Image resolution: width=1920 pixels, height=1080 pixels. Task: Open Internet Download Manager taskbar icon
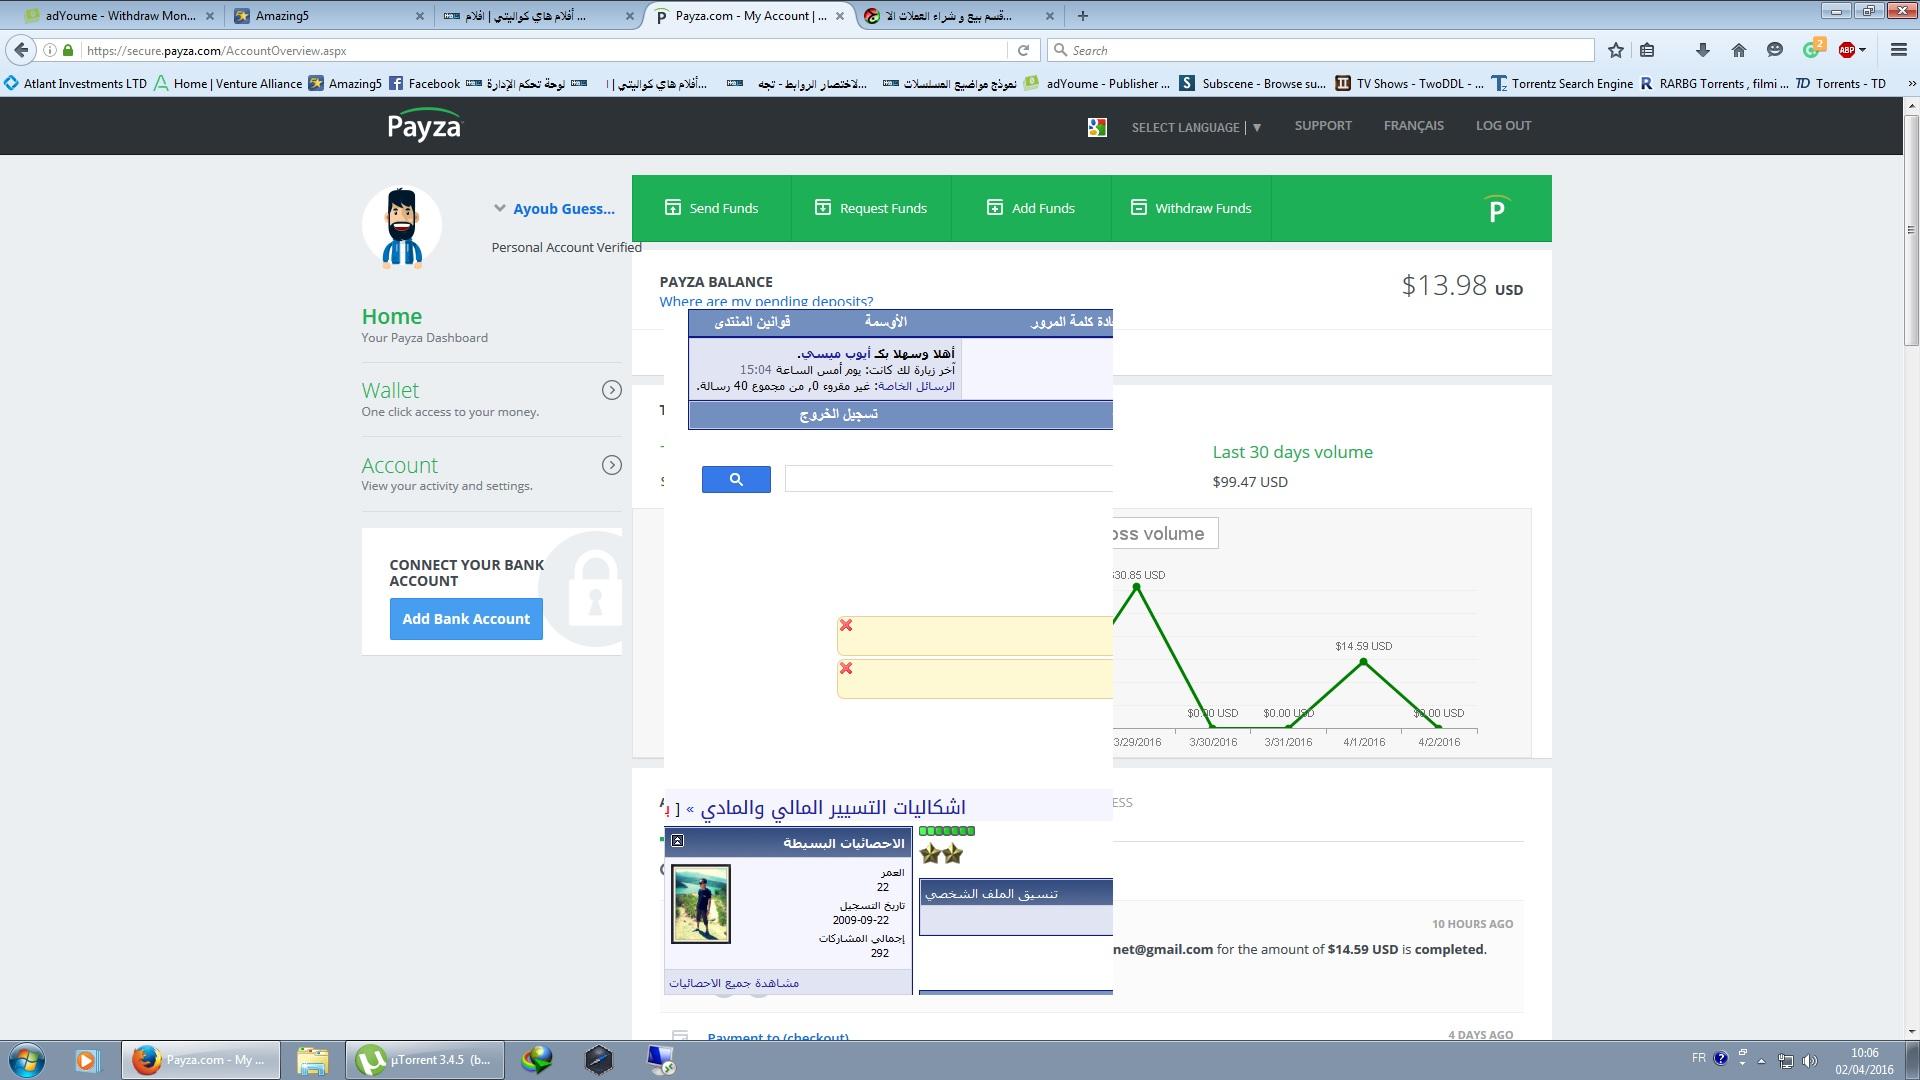click(537, 1060)
